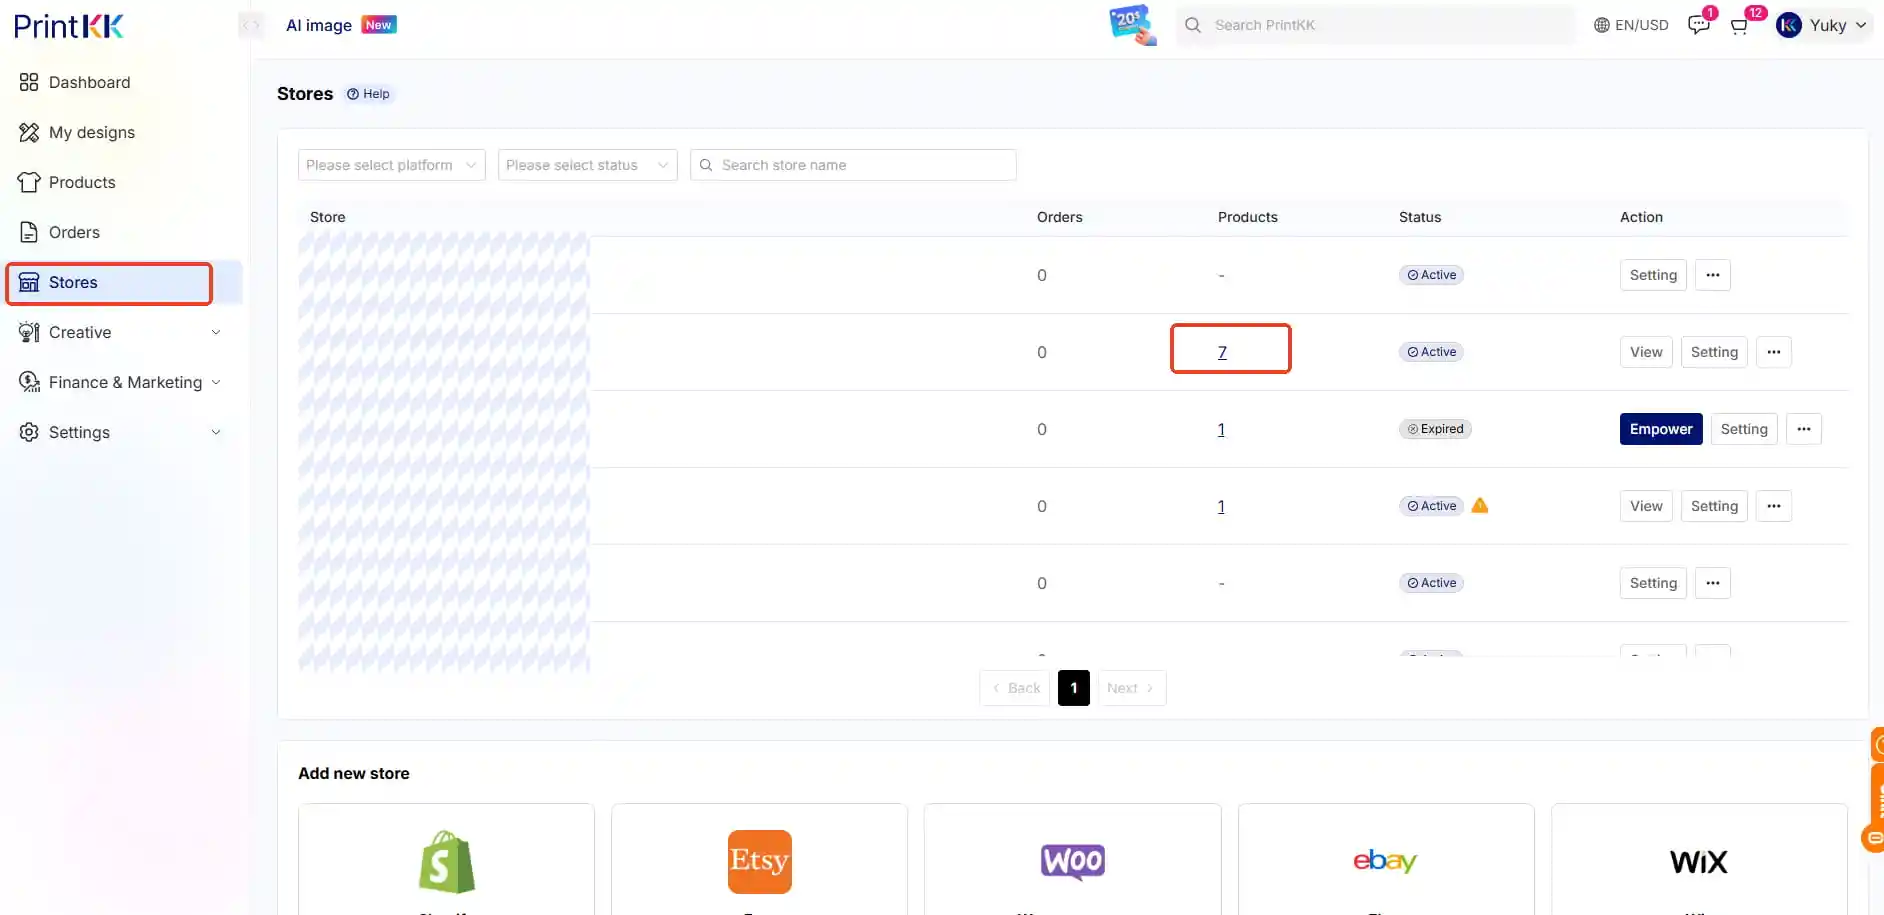The height and width of the screenshot is (915, 1884).
Task: Click the Shopify store logo under Add new store
Action: (446, 861)
